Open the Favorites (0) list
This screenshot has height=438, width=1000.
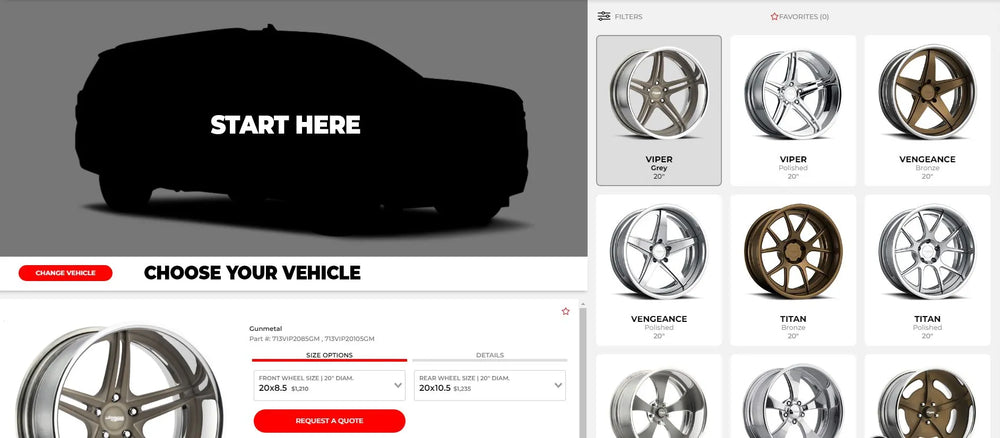799,17
